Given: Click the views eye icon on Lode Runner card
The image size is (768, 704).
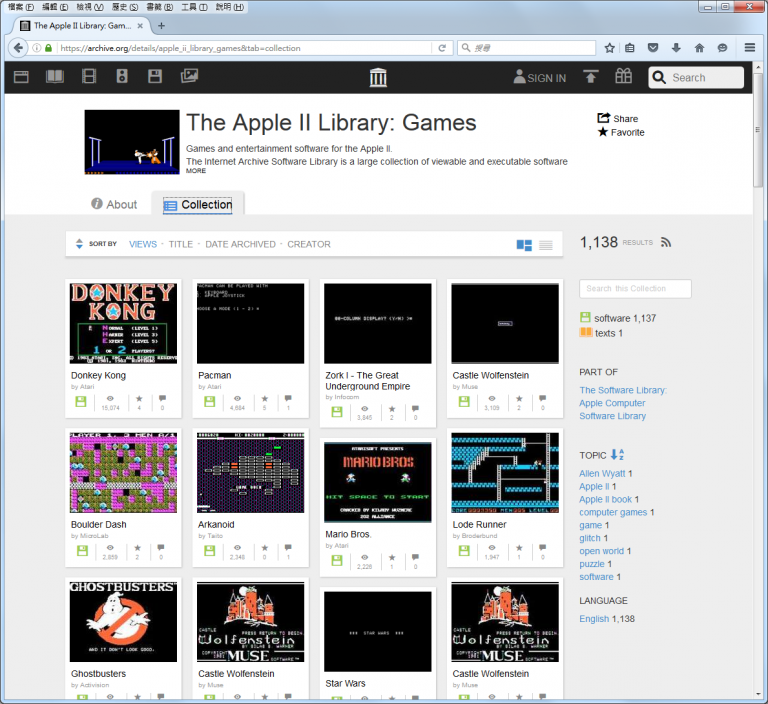Looking at the screenshot, I should click(x=492, y=547).
